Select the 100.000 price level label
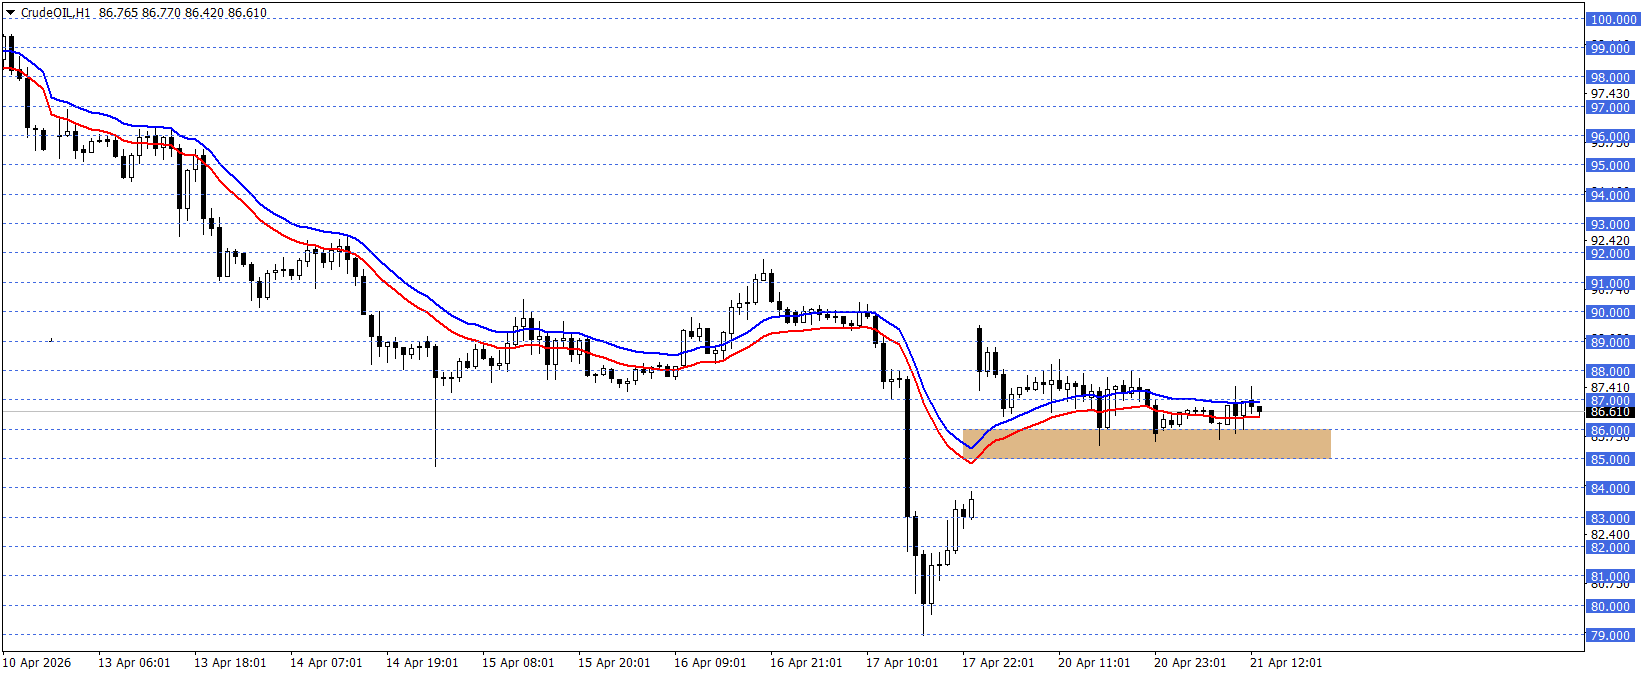Image resolution: width=1641 pixels, height=675 pixels. click(1612, 19)
